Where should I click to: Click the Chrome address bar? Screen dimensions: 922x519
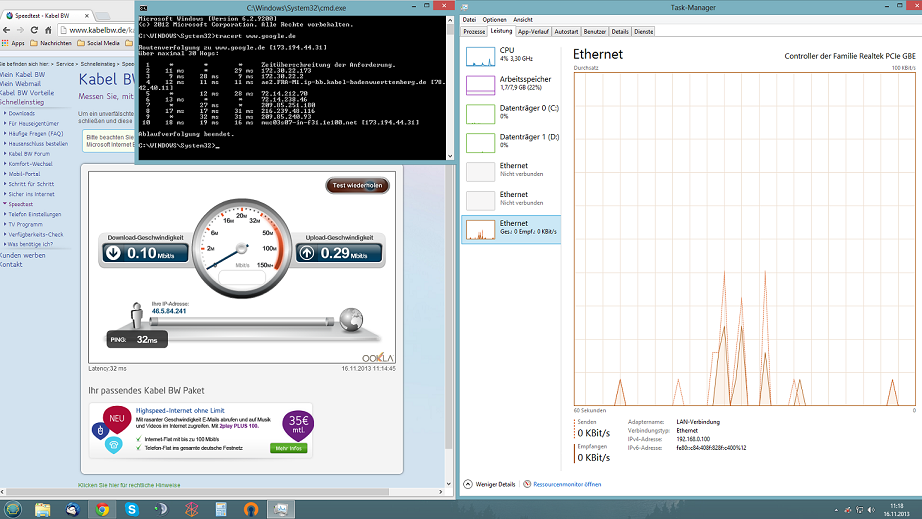click(x=97, y=30)
